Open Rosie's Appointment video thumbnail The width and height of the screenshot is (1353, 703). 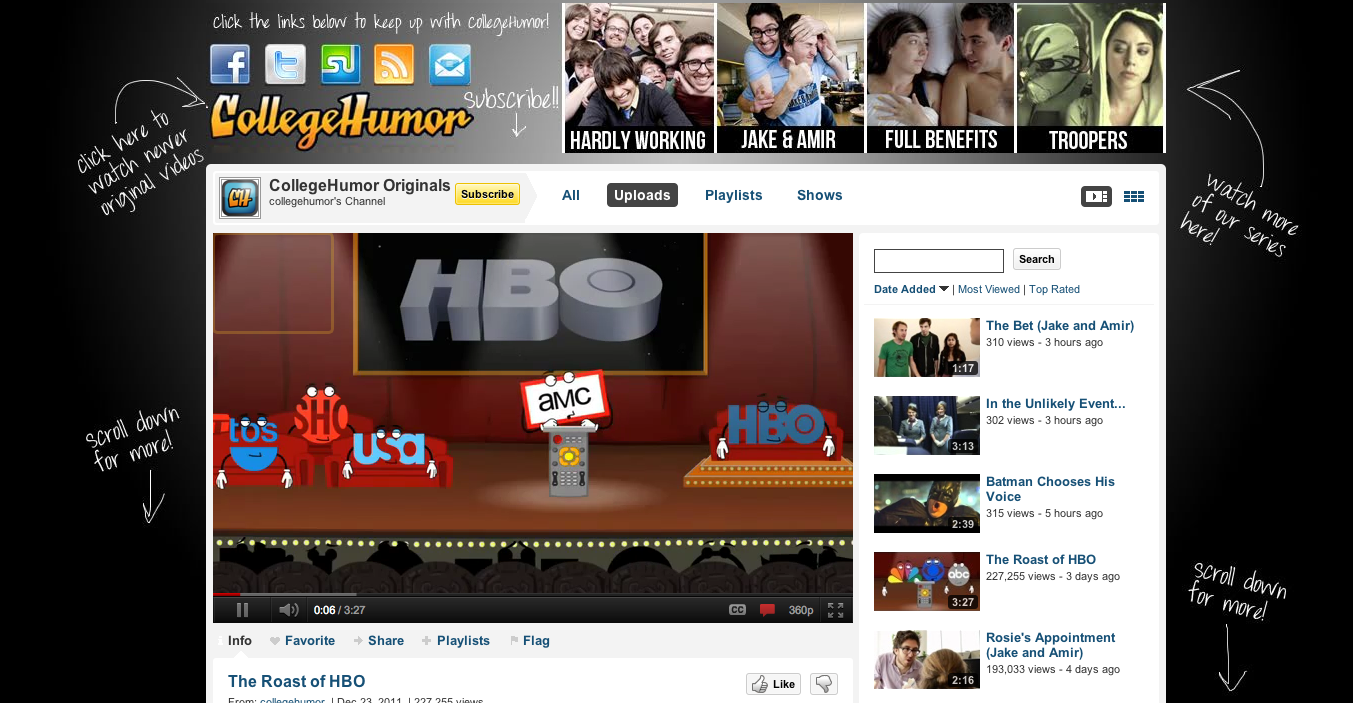pos(927,659)
